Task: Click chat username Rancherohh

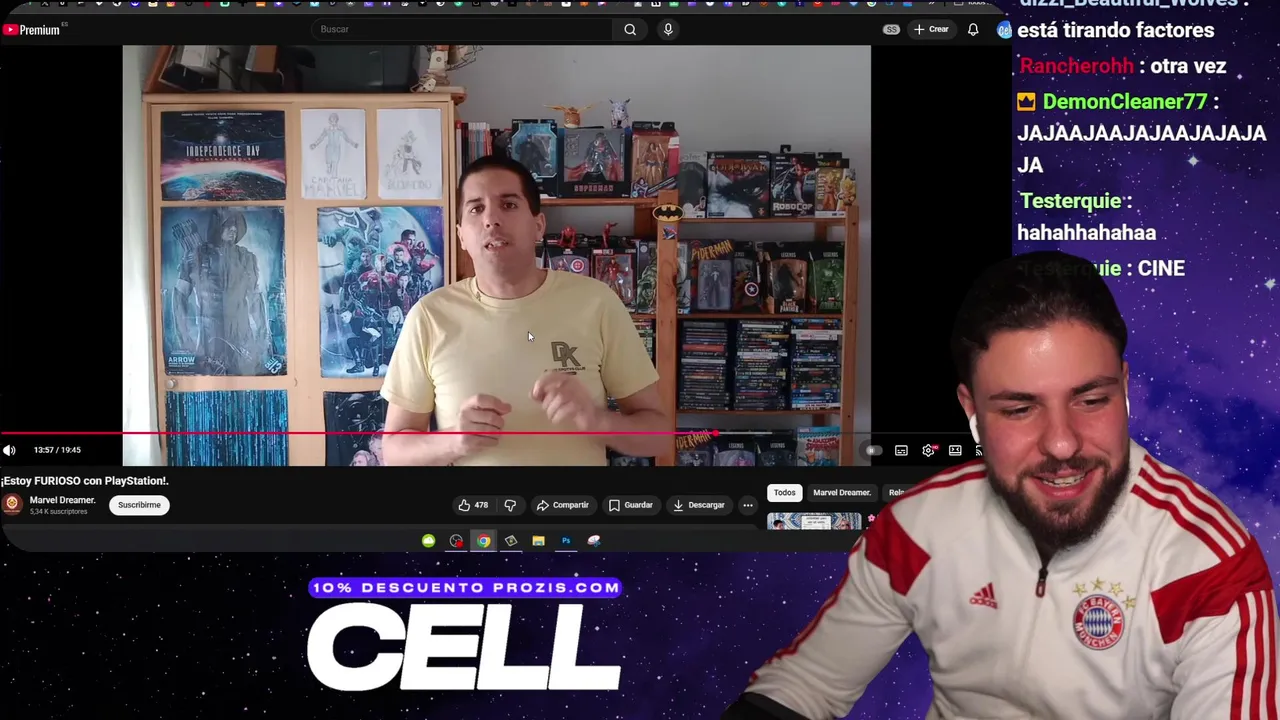Action: (1077, 66)
